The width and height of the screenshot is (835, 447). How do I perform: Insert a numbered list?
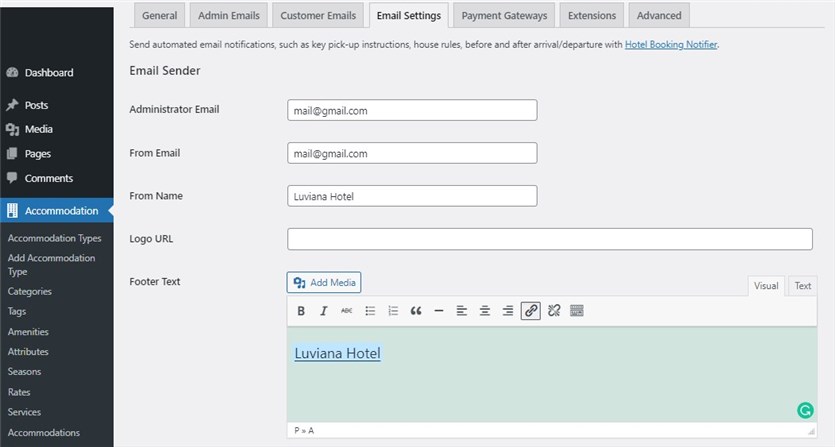click(392, 311)
